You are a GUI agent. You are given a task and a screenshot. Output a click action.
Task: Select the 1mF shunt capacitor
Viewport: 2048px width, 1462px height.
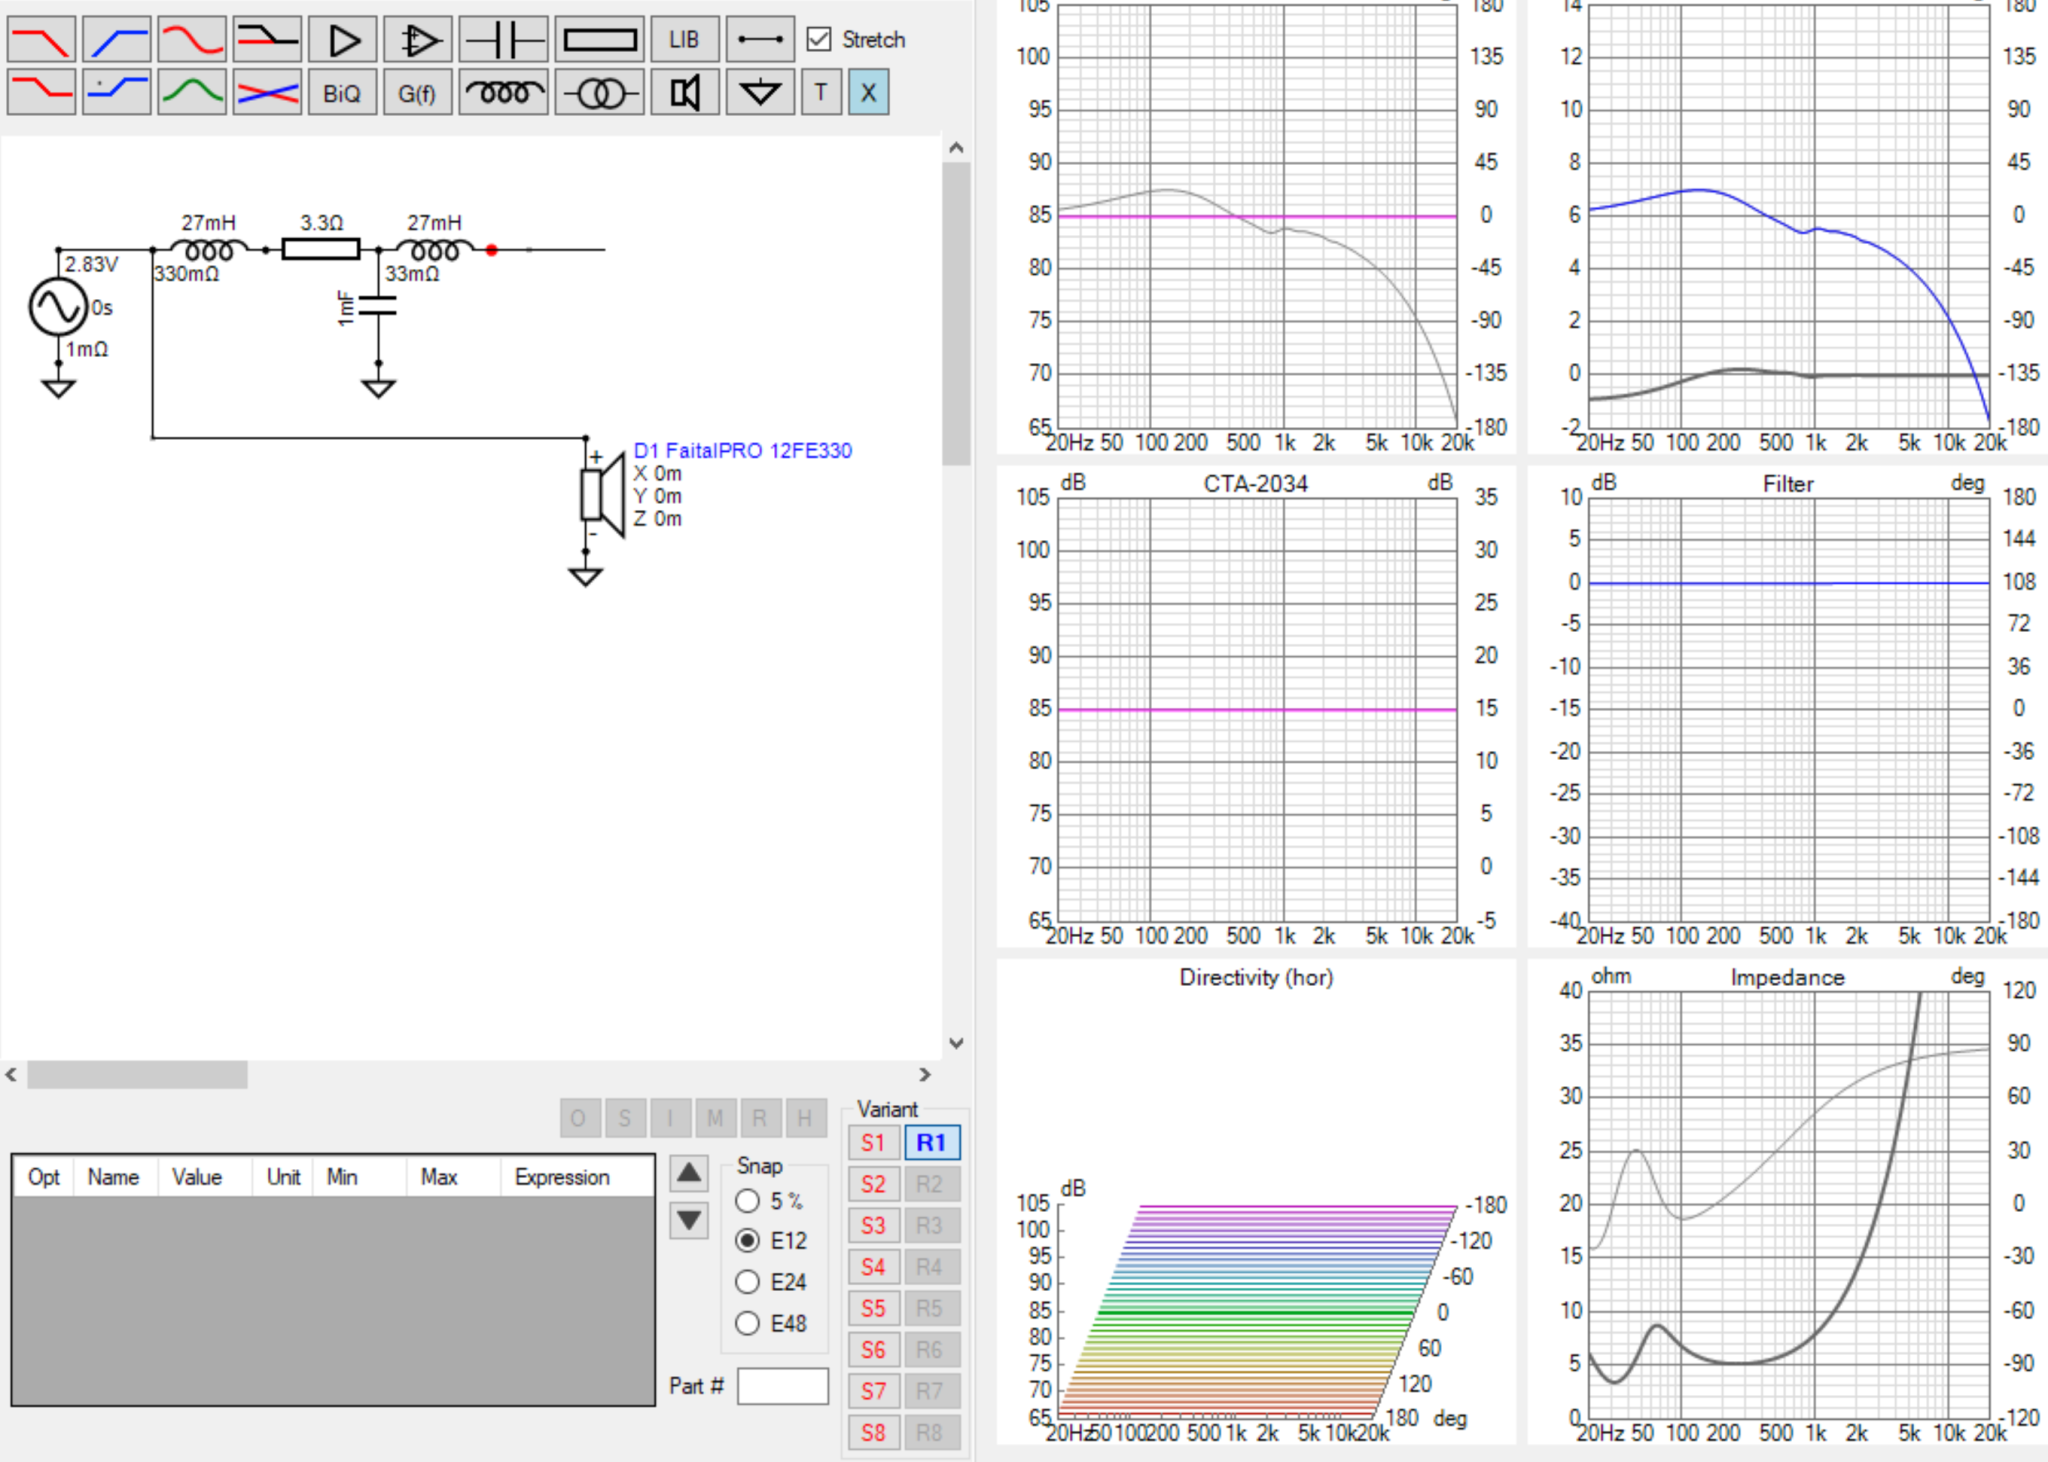click(x=378, y=306)
